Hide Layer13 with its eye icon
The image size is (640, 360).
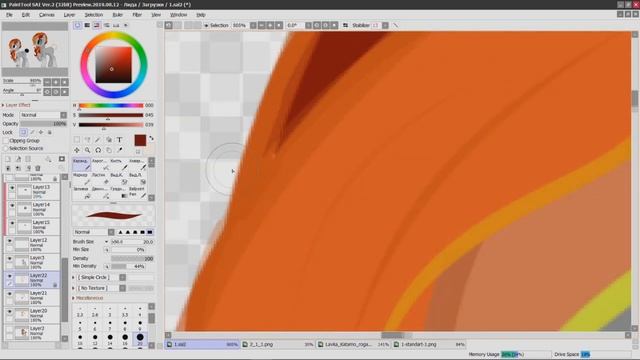coord(12,188)
